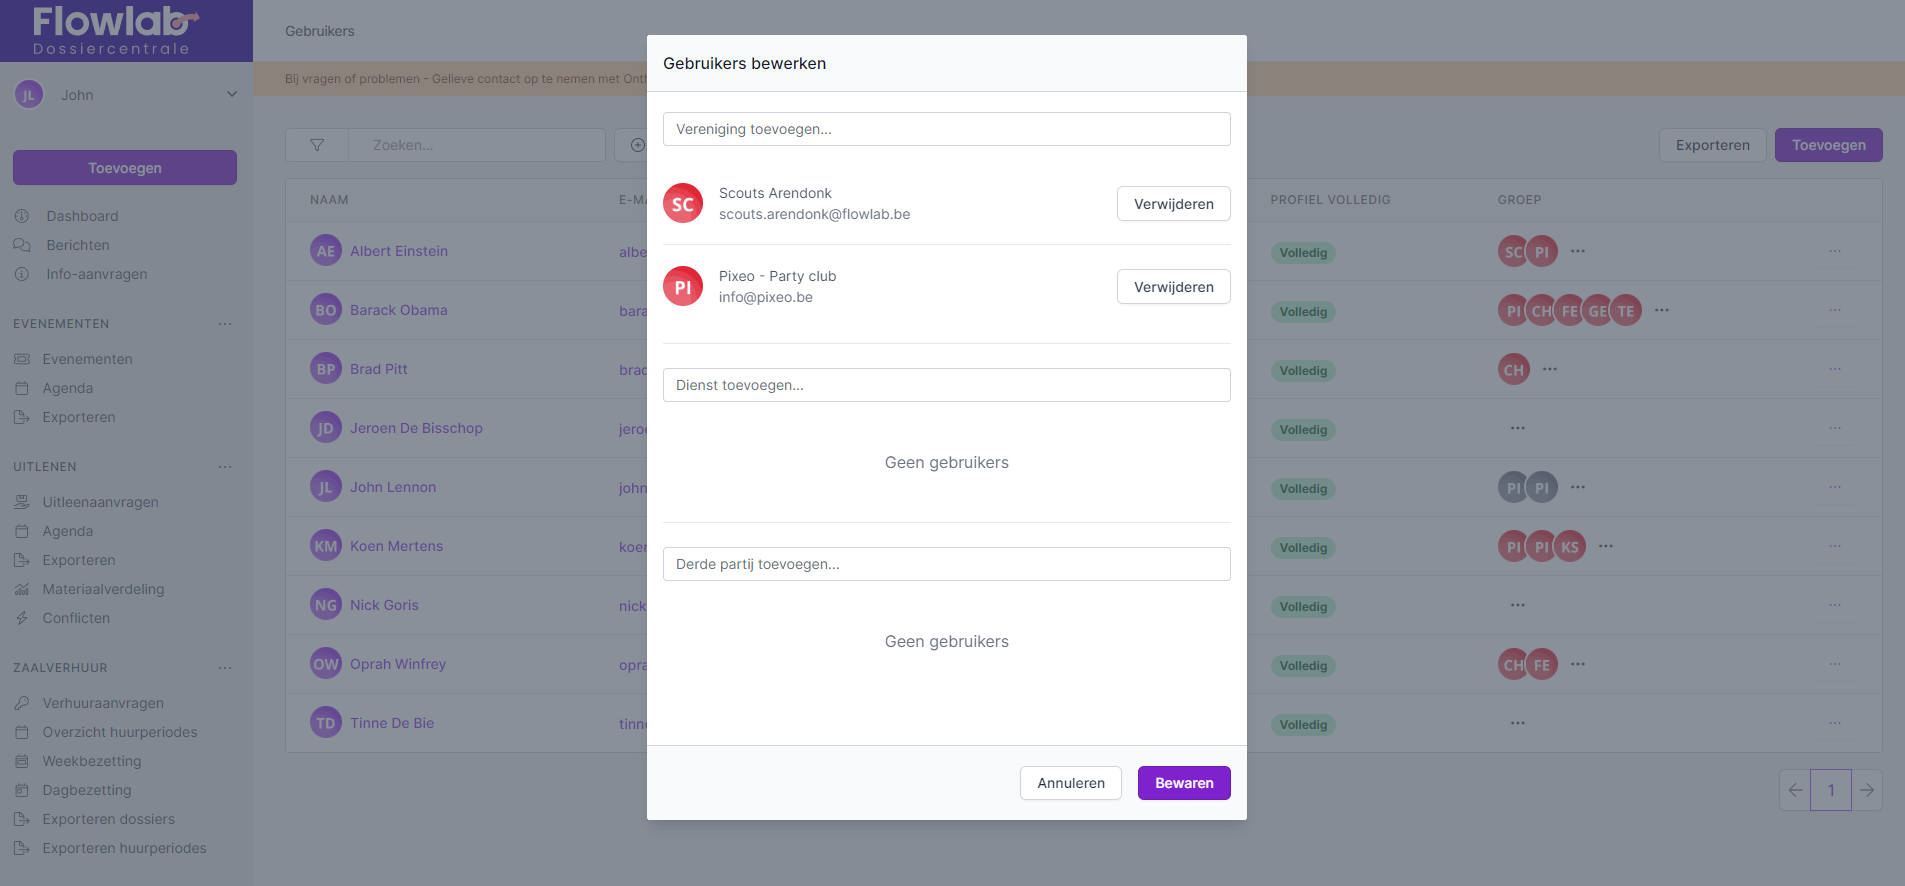Go to the next page arrow

1867,790
